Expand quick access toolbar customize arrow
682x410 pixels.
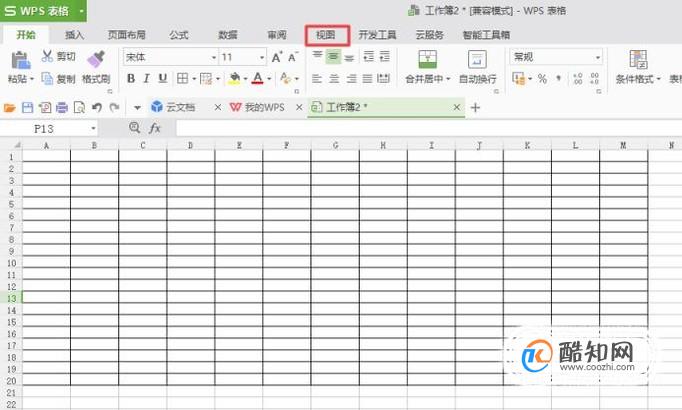(137, 108)
